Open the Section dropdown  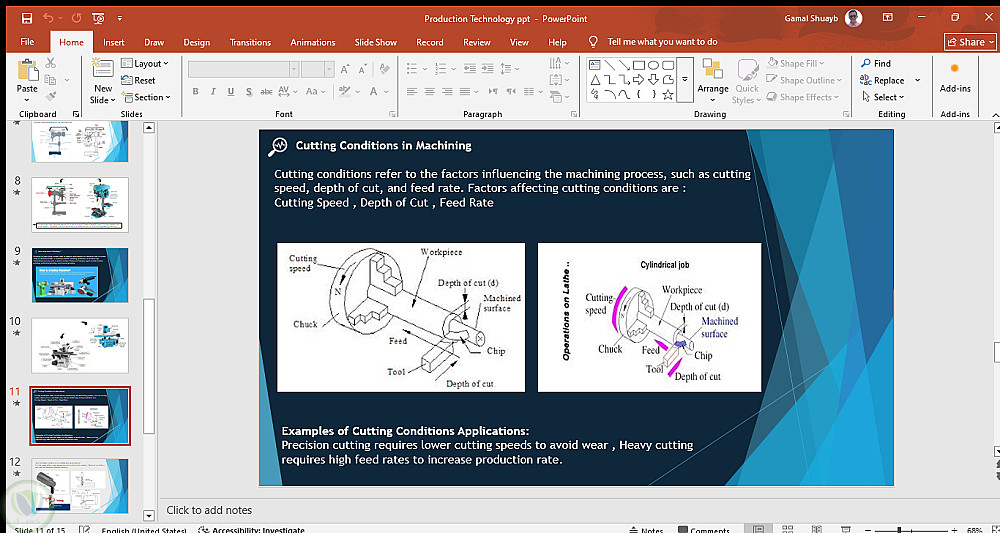[146, 97]
